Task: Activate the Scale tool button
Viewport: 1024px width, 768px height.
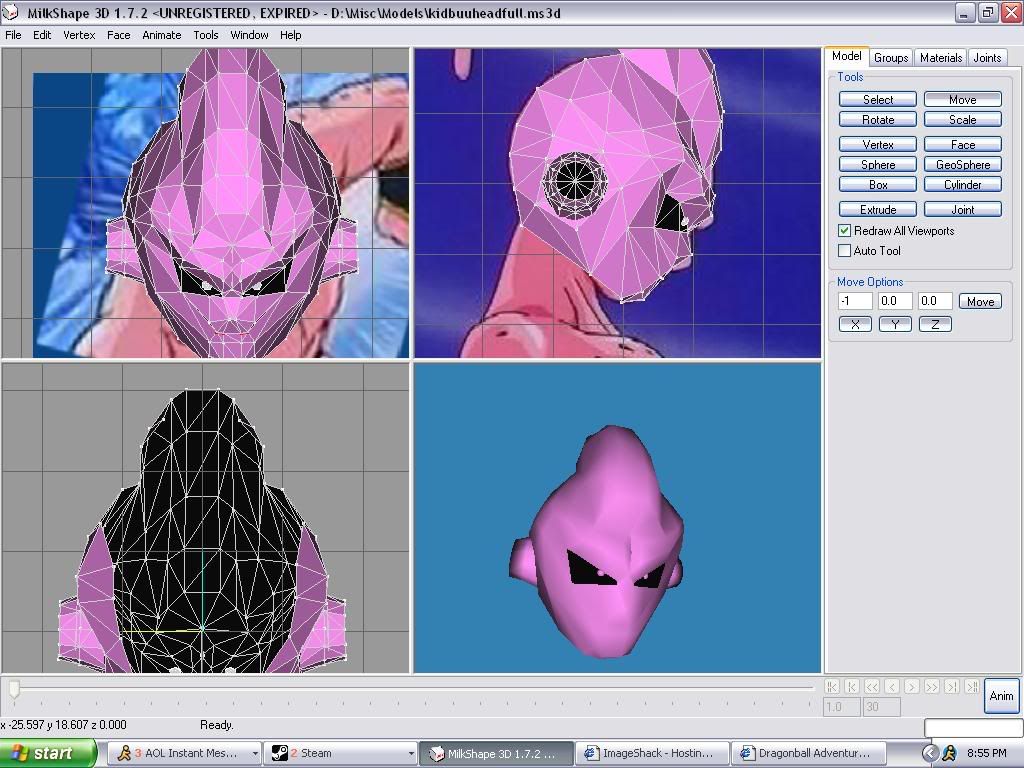Action: (x=963, y=120)
